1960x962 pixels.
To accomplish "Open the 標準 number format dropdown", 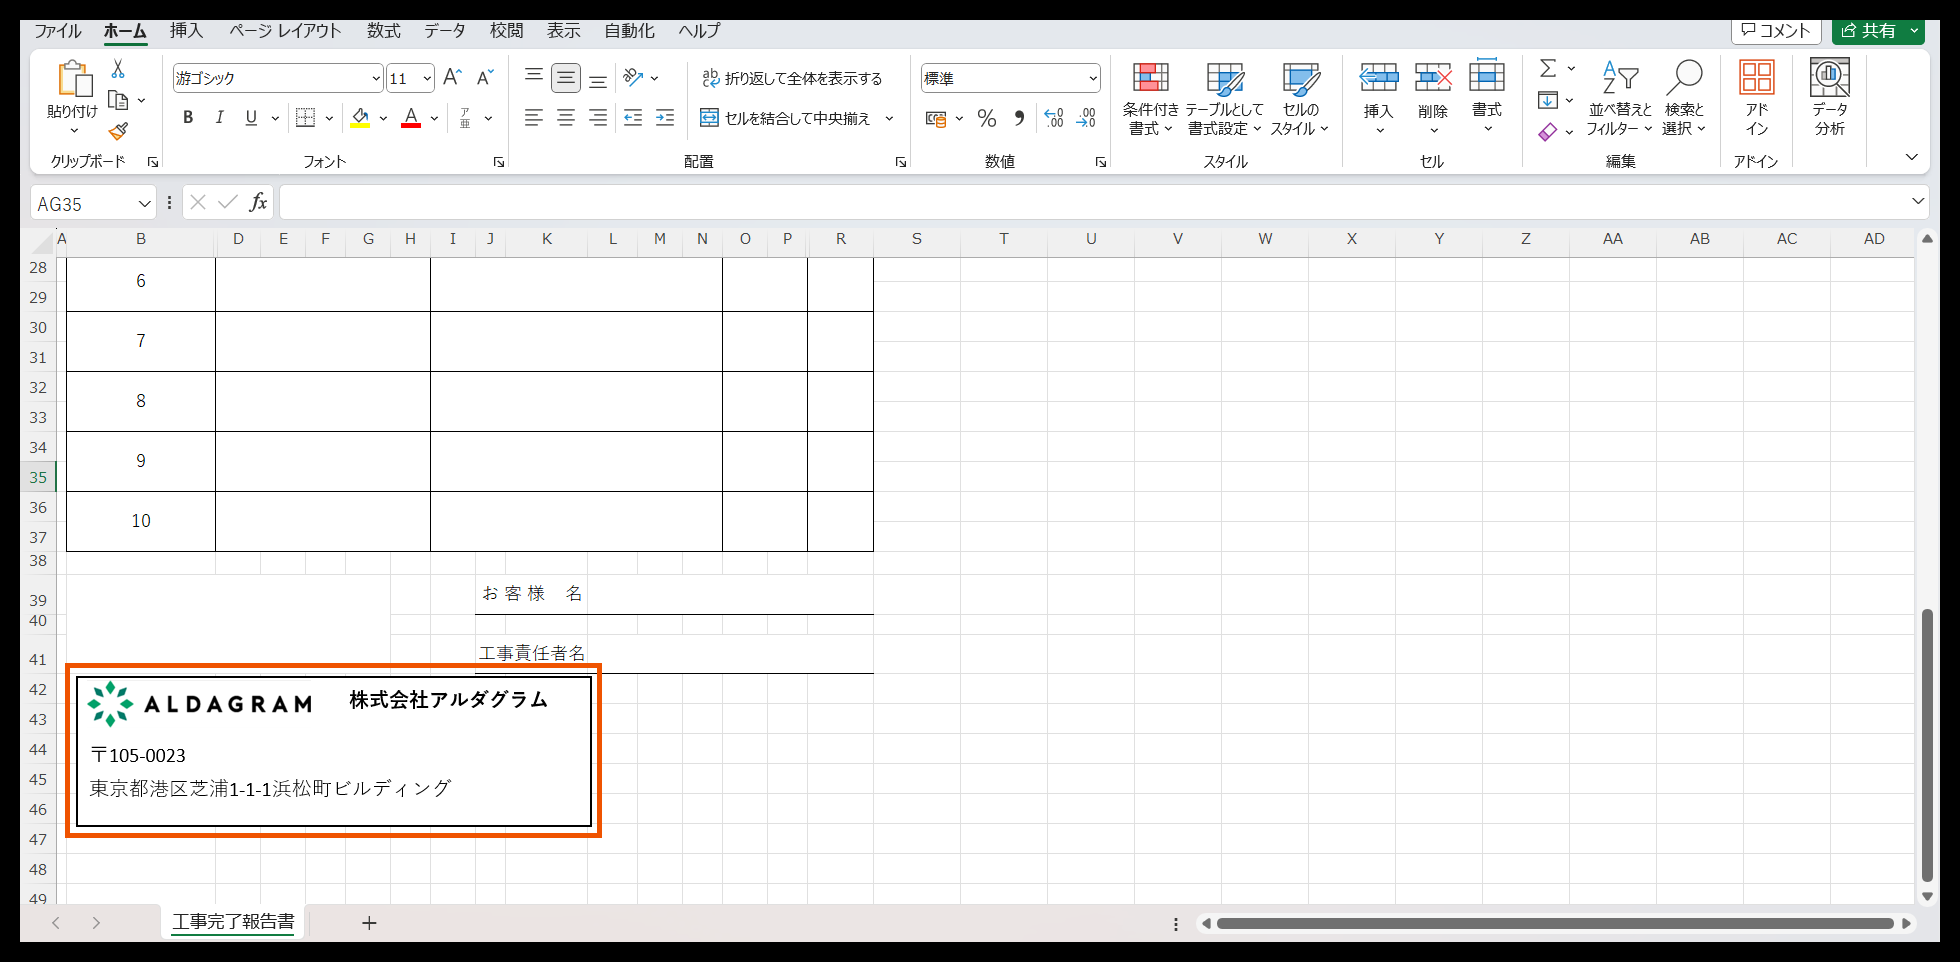I will 1095,77.
